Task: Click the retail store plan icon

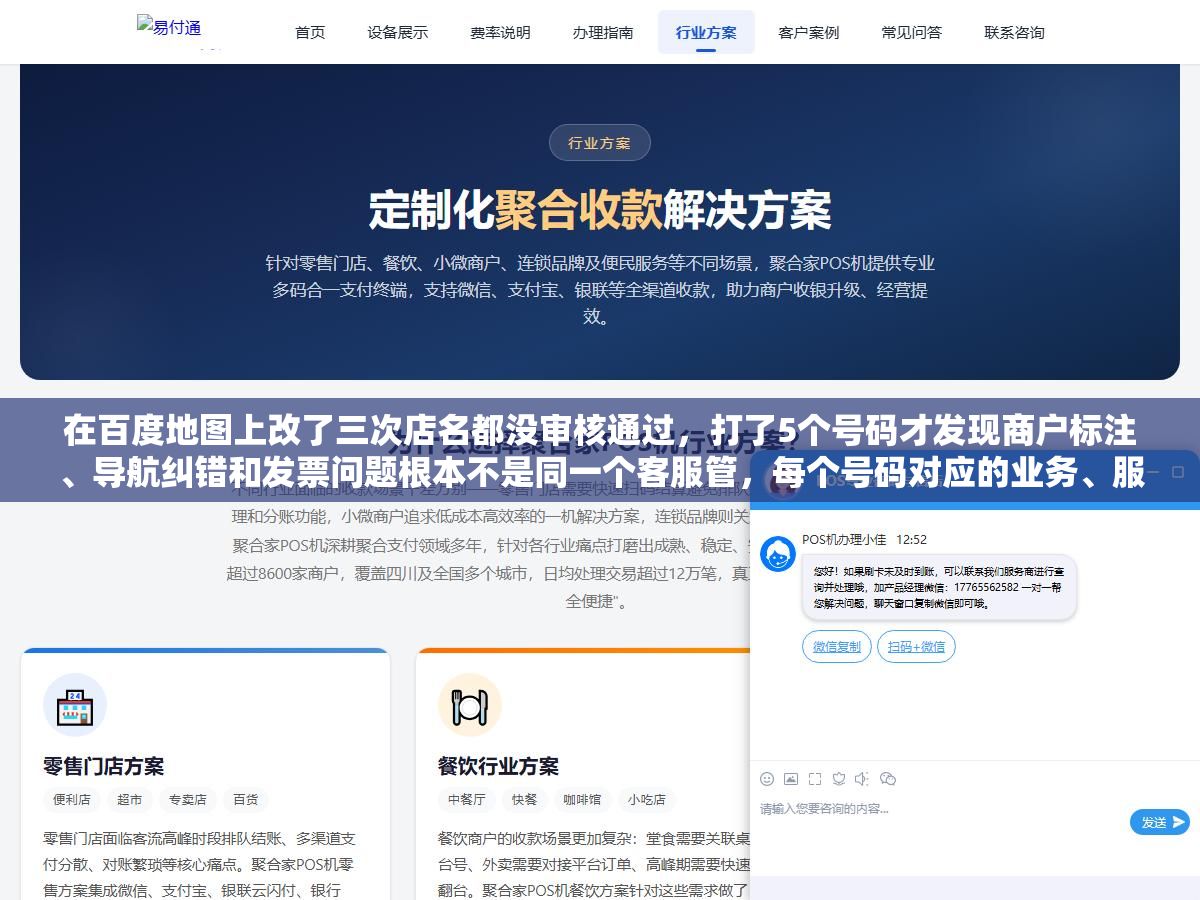Action: click(x=75, y=705)
